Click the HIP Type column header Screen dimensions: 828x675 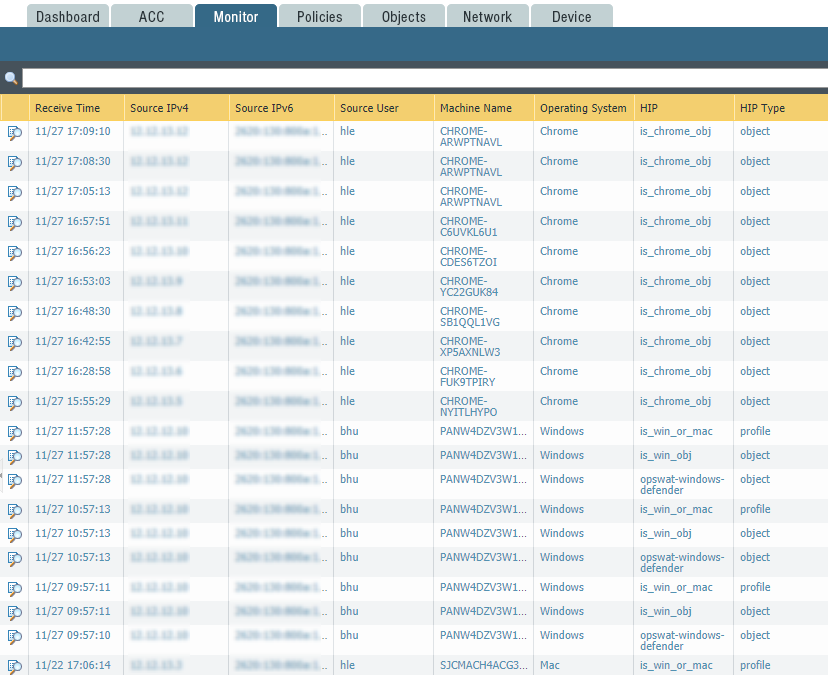tap(762, 108)
